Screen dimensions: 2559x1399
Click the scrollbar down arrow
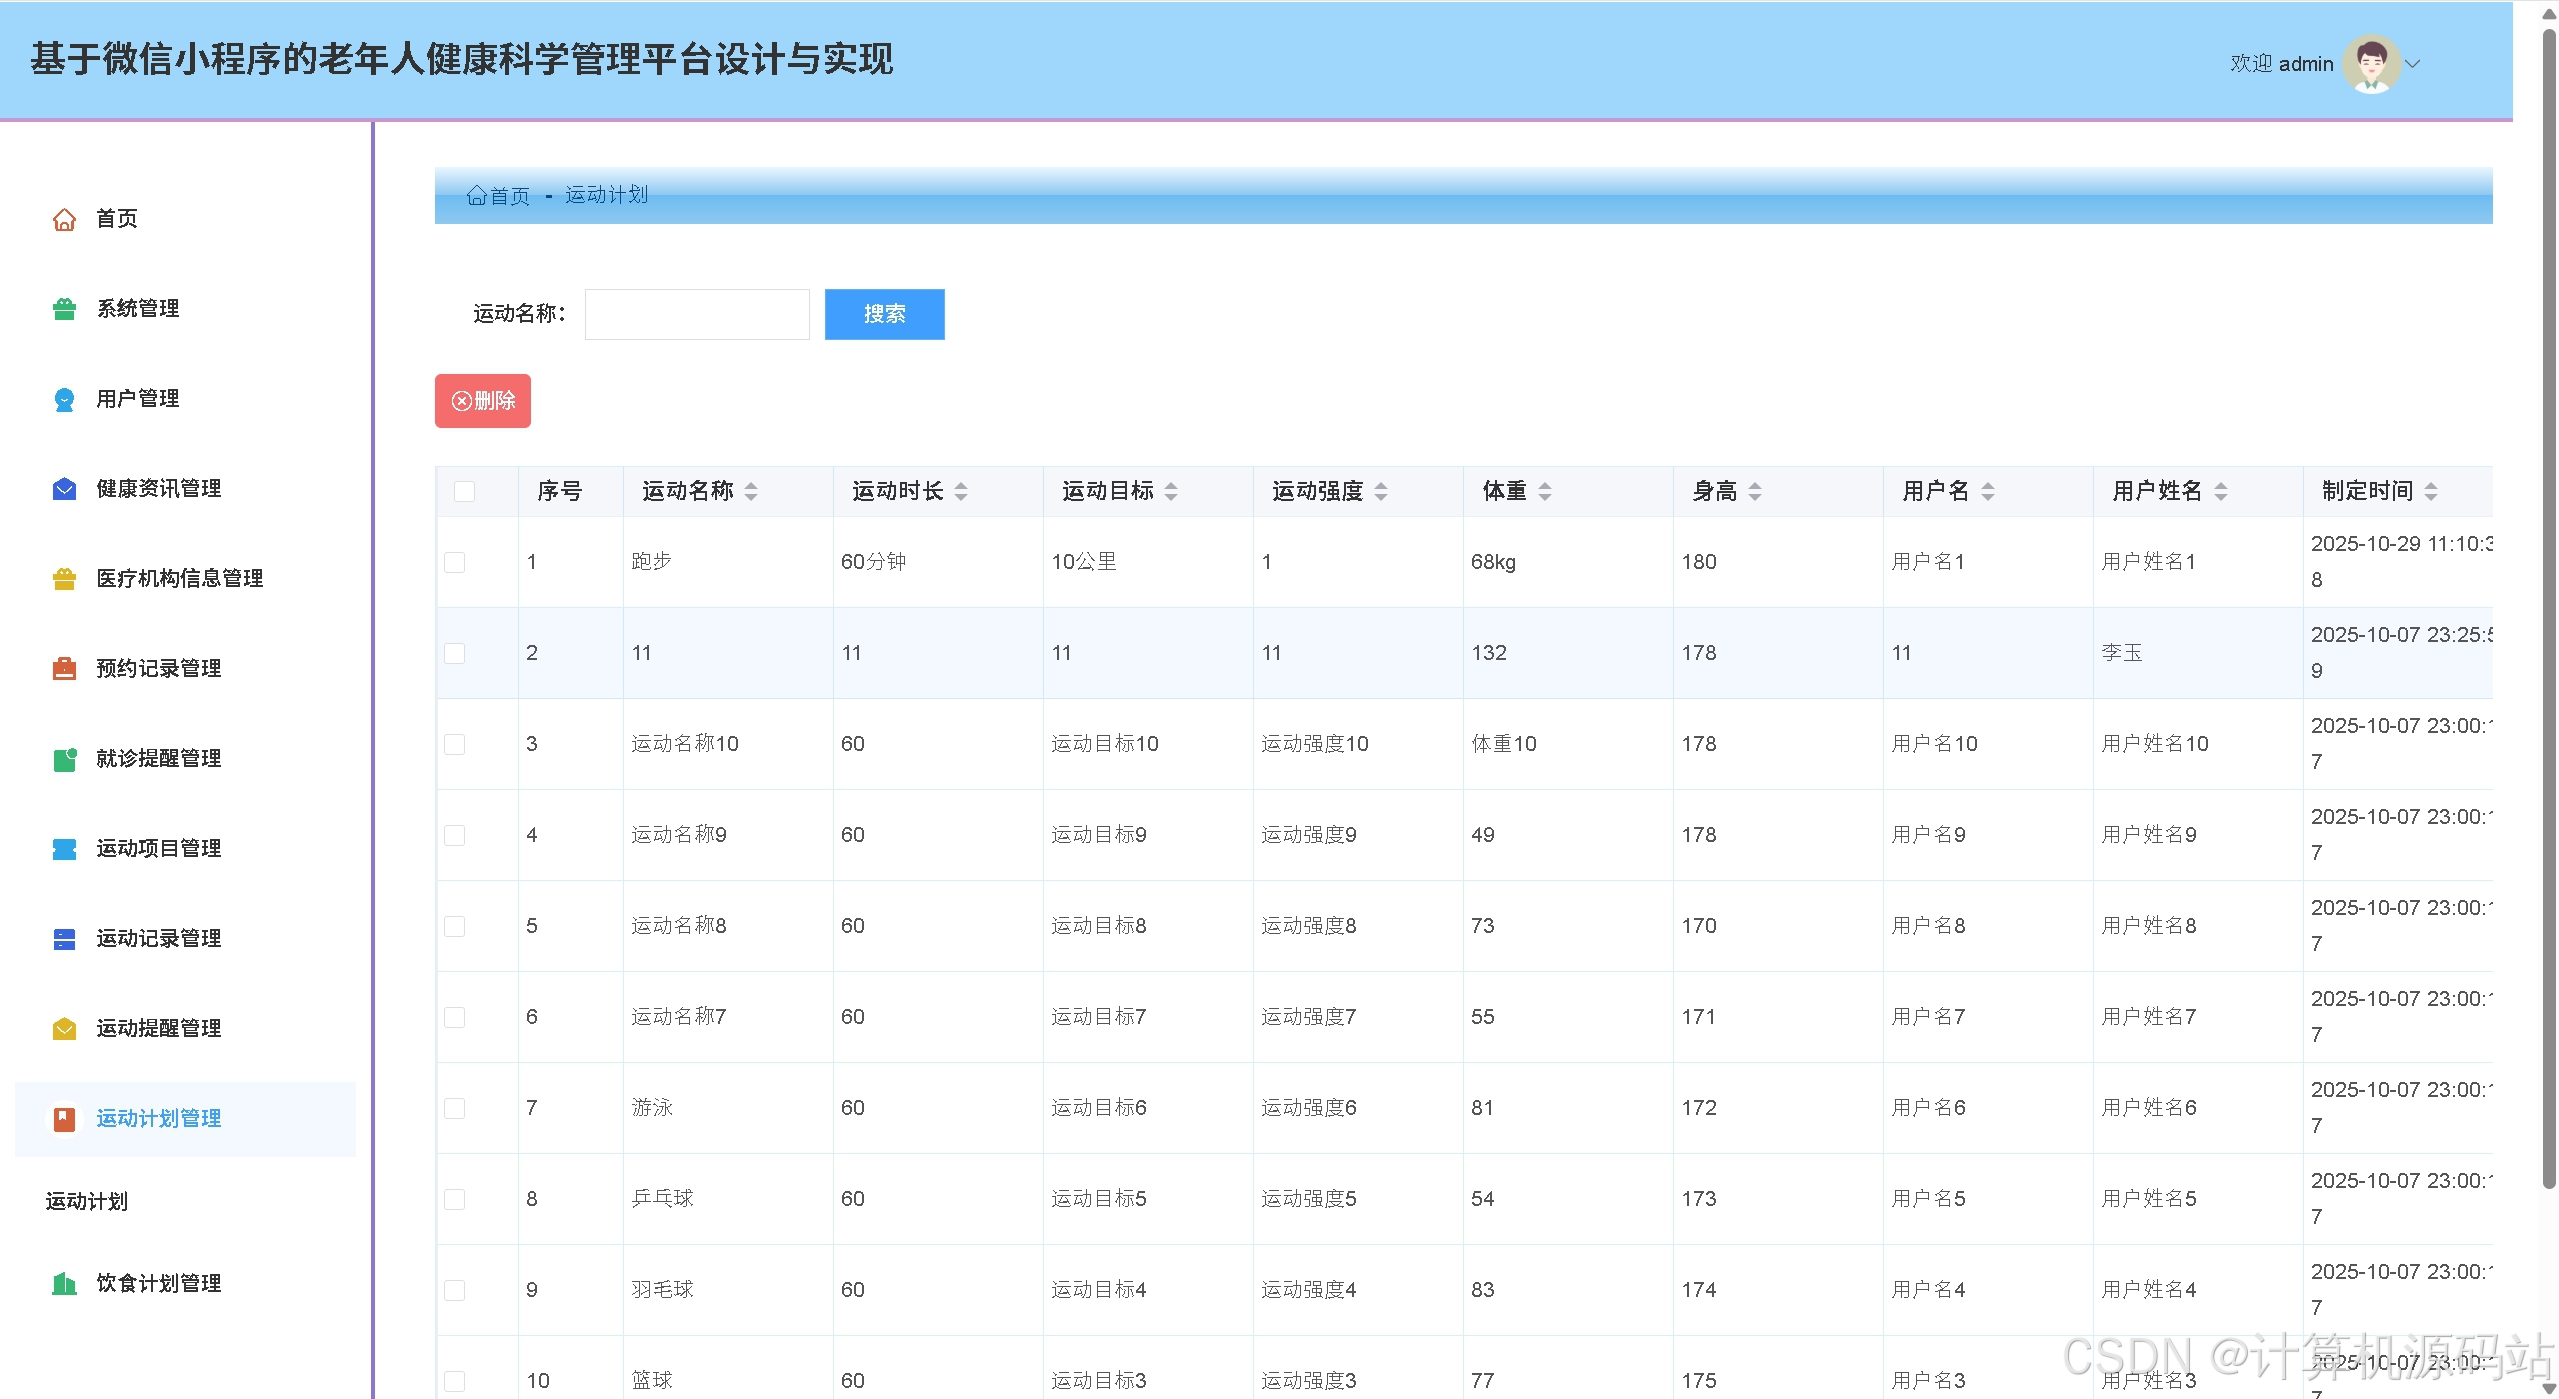(x=2549, y=1389)
